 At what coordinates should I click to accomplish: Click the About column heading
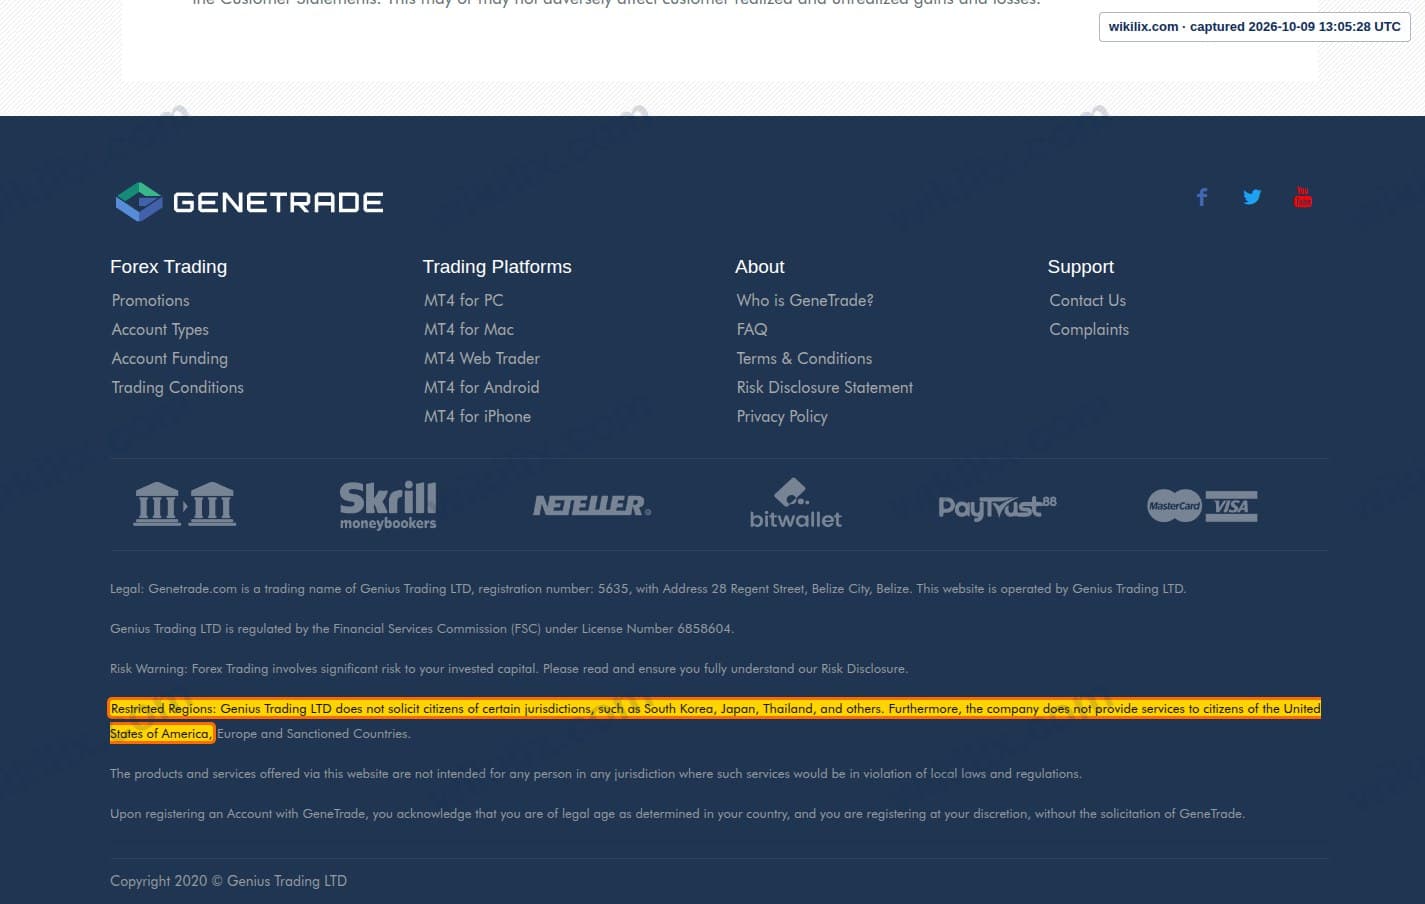click(760, 267)
